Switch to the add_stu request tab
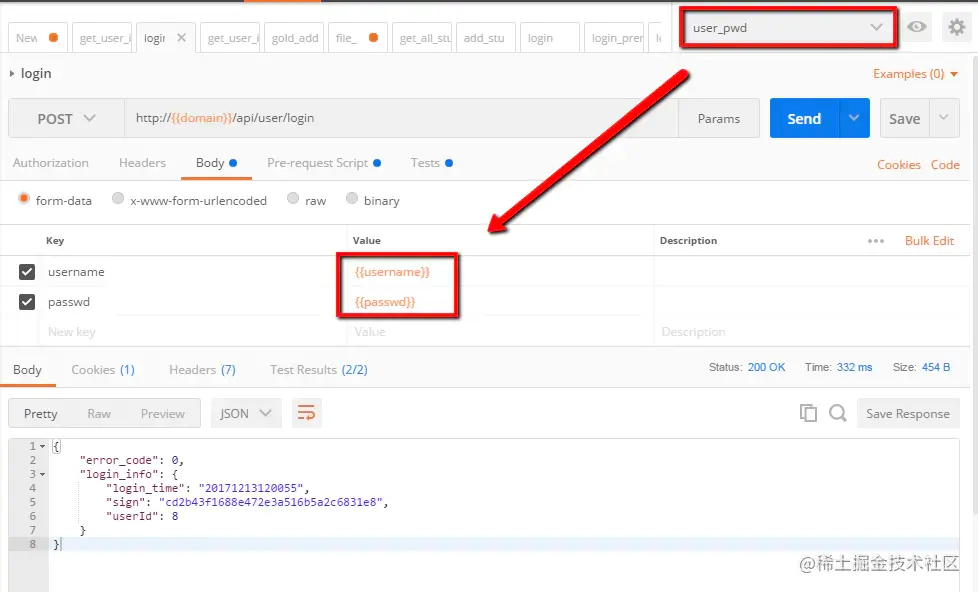978x592 pixels. click(484, 38)
